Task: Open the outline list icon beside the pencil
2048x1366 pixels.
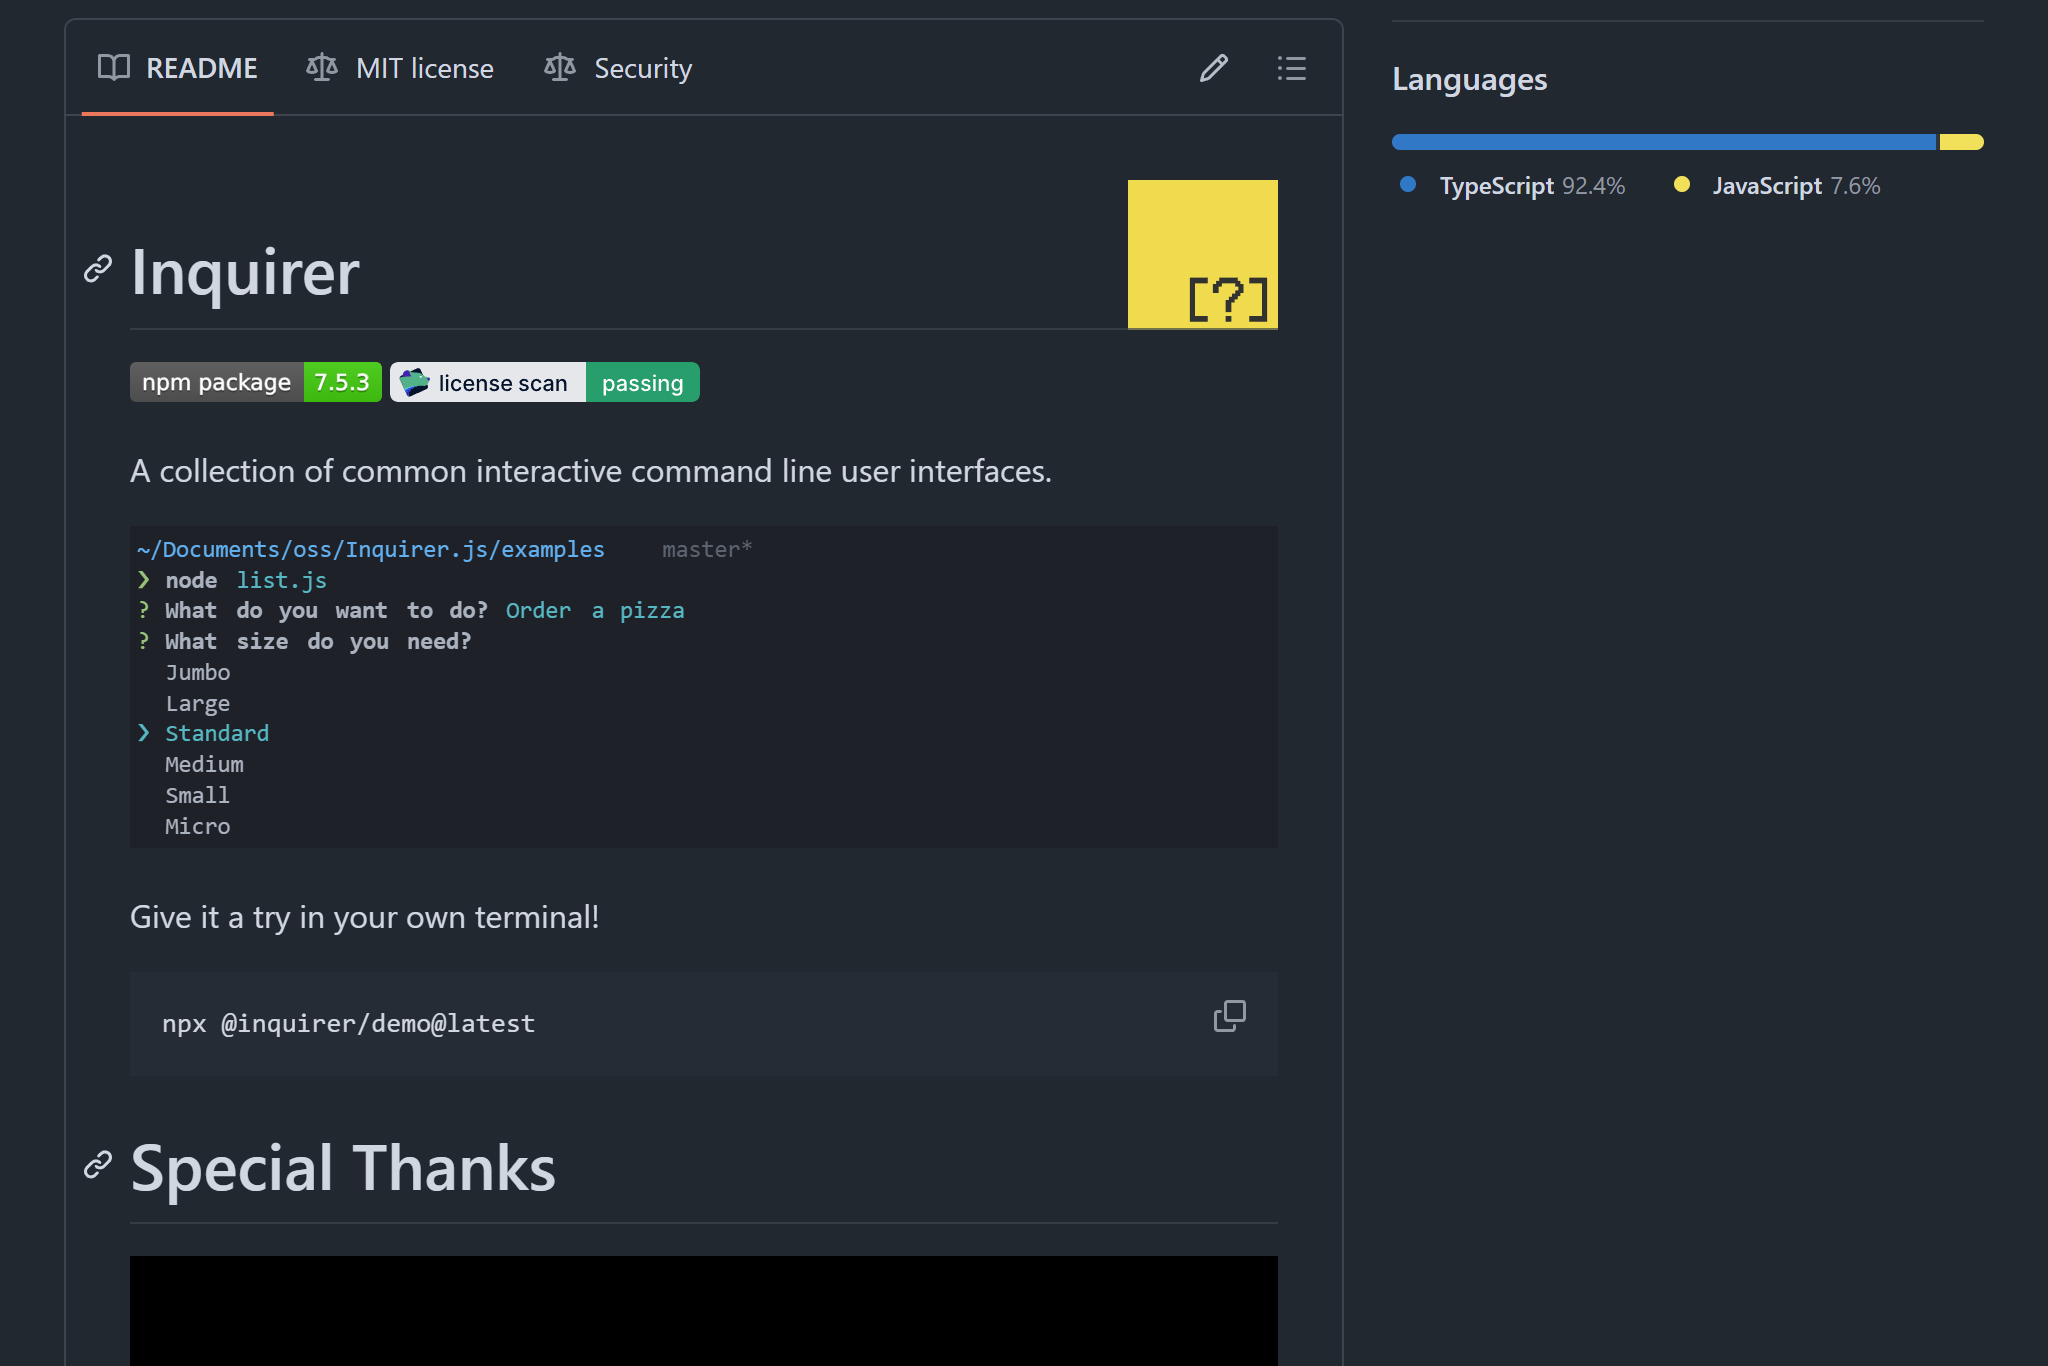Action: 1291,68
